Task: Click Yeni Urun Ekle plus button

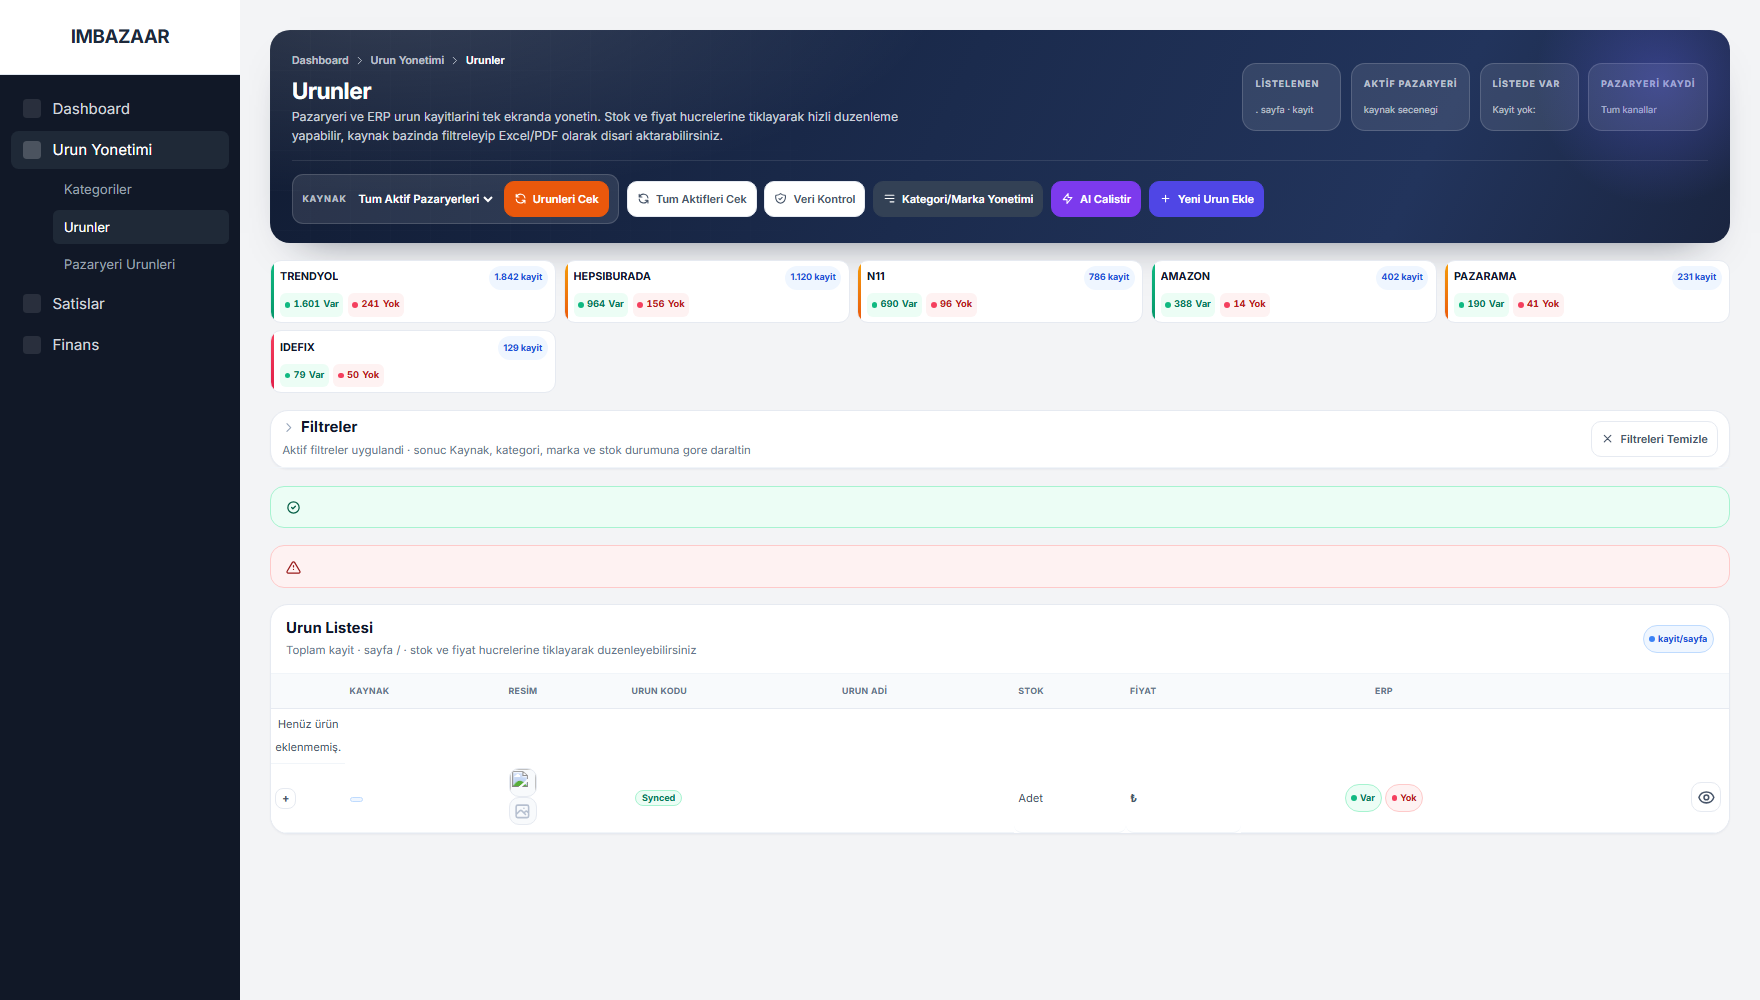Action: (x=1206, y=199)
